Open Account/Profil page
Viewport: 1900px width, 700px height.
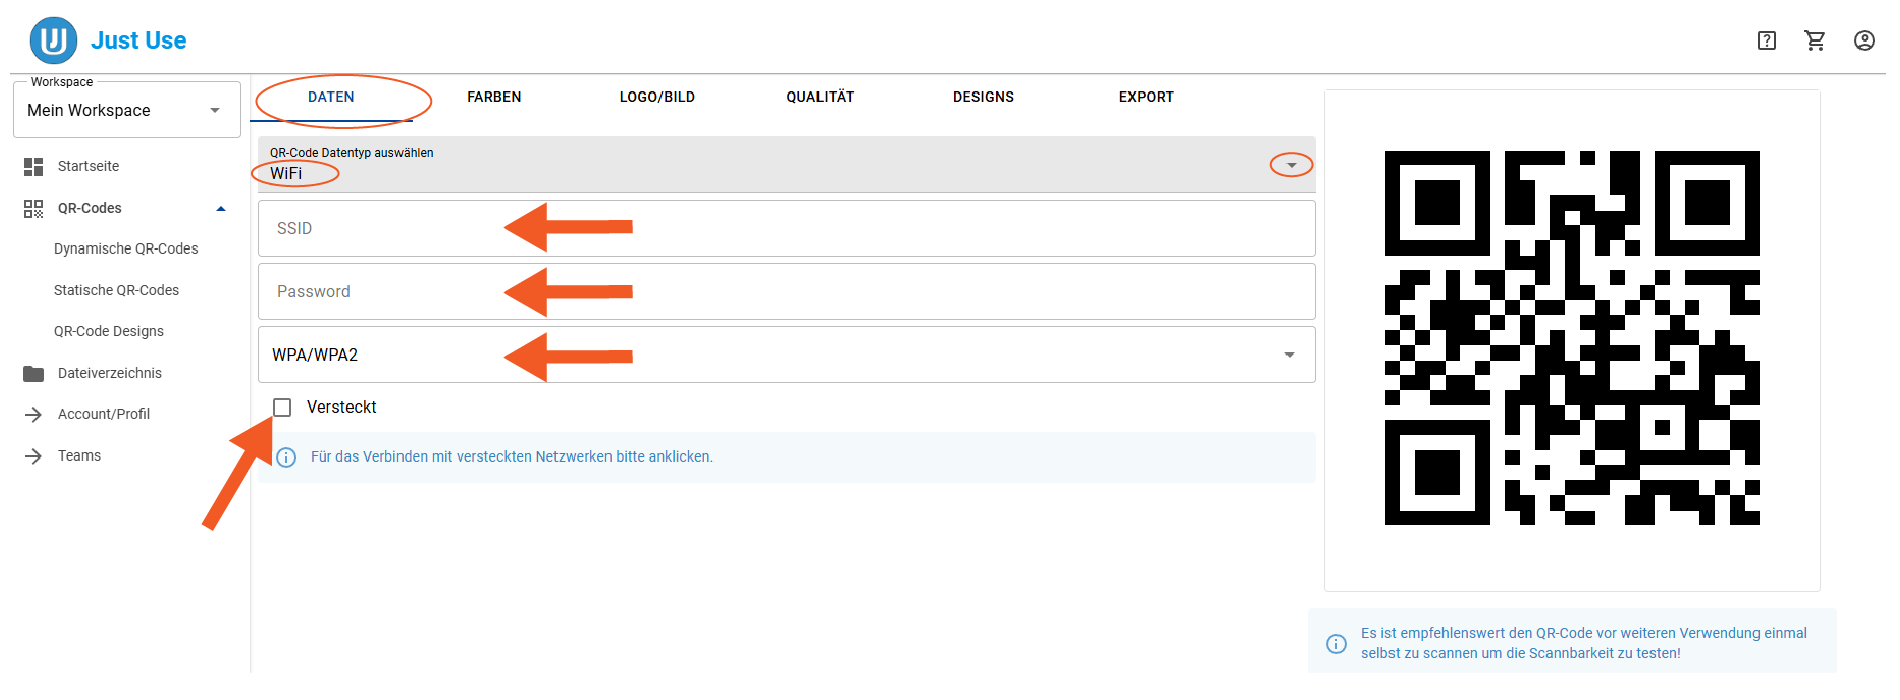[x=104, y=414]
